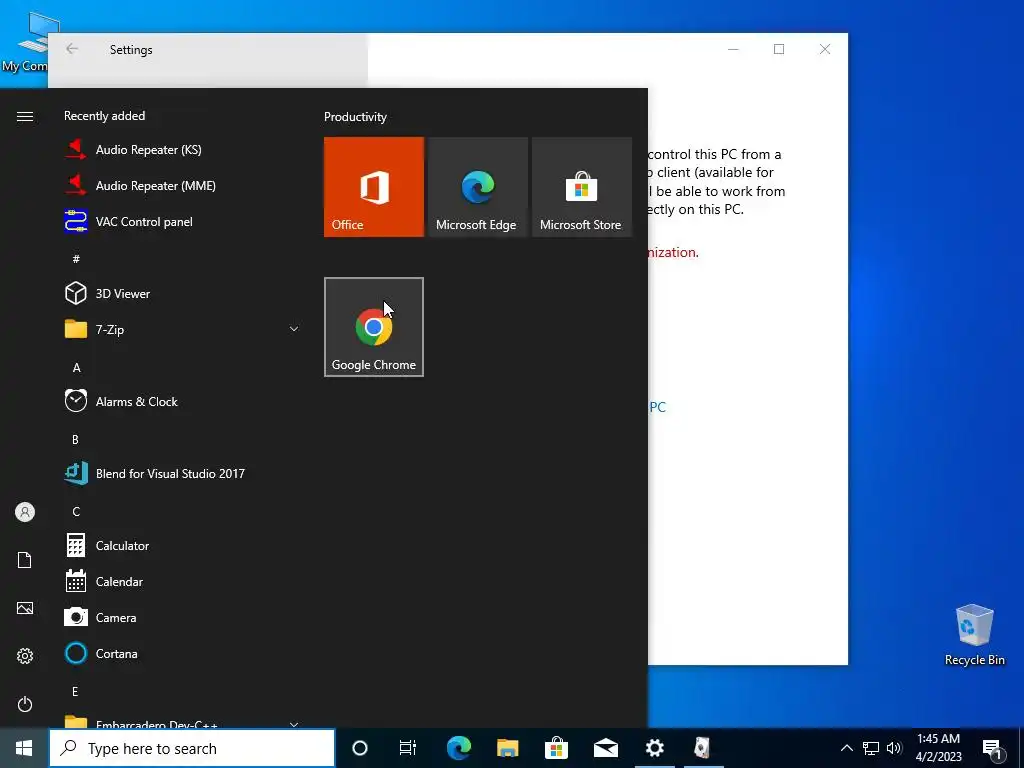Launch 3D Viewer app
Screen dimensions: 1024x768
[x=182, y=293]
